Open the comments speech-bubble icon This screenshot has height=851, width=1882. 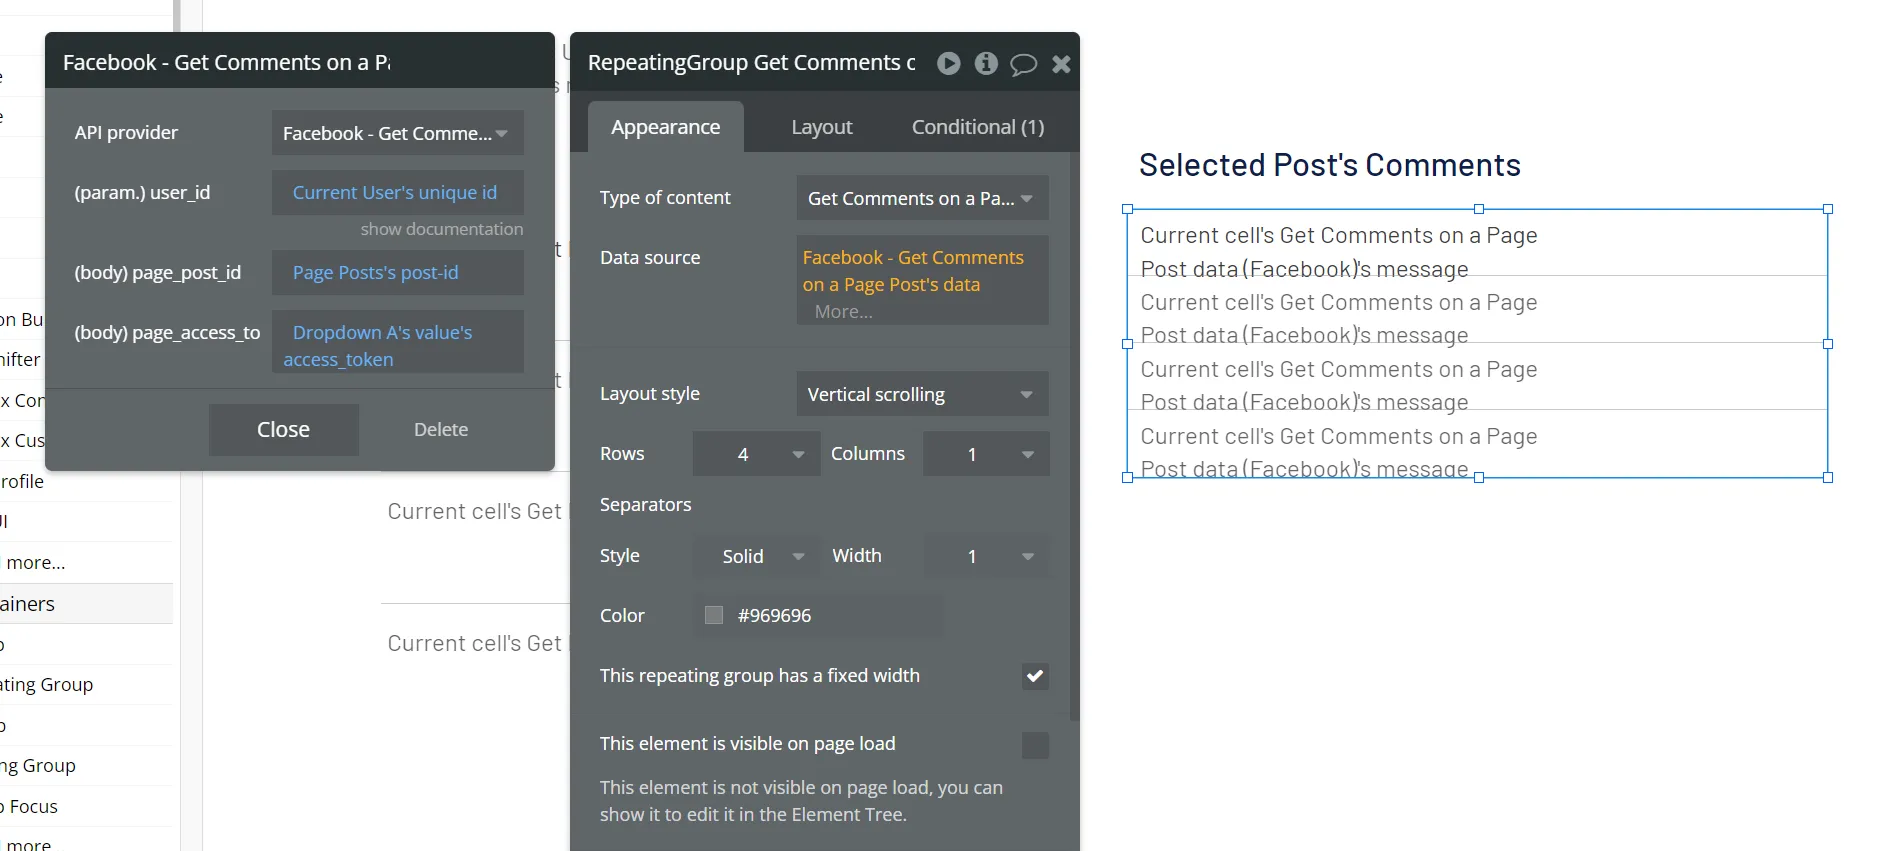1023,64
